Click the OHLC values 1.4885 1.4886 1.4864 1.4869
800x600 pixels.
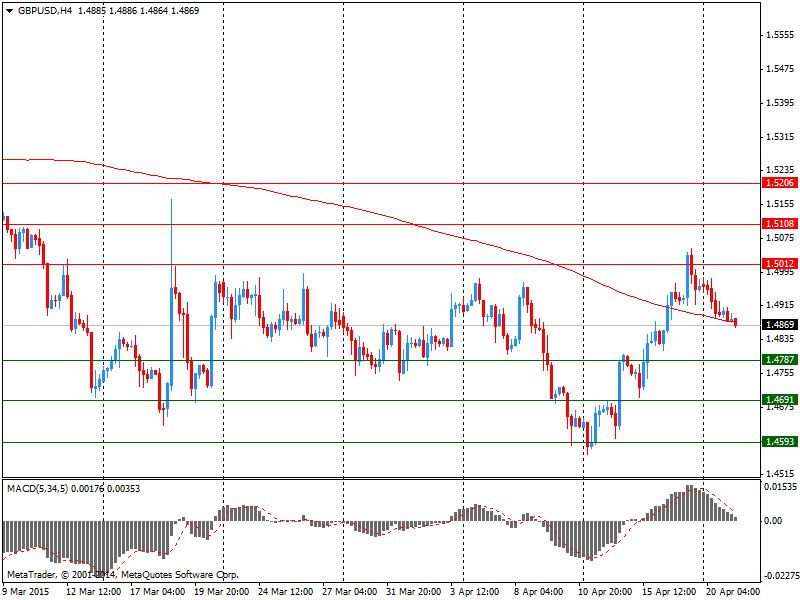coord(138,11)
